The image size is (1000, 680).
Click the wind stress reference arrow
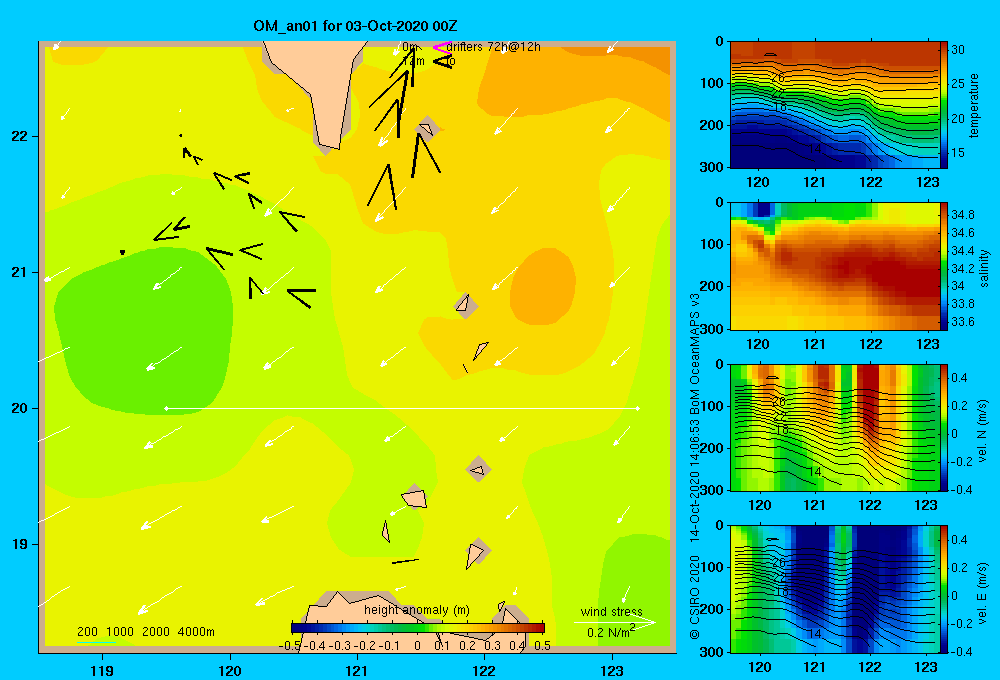(615, 622)
